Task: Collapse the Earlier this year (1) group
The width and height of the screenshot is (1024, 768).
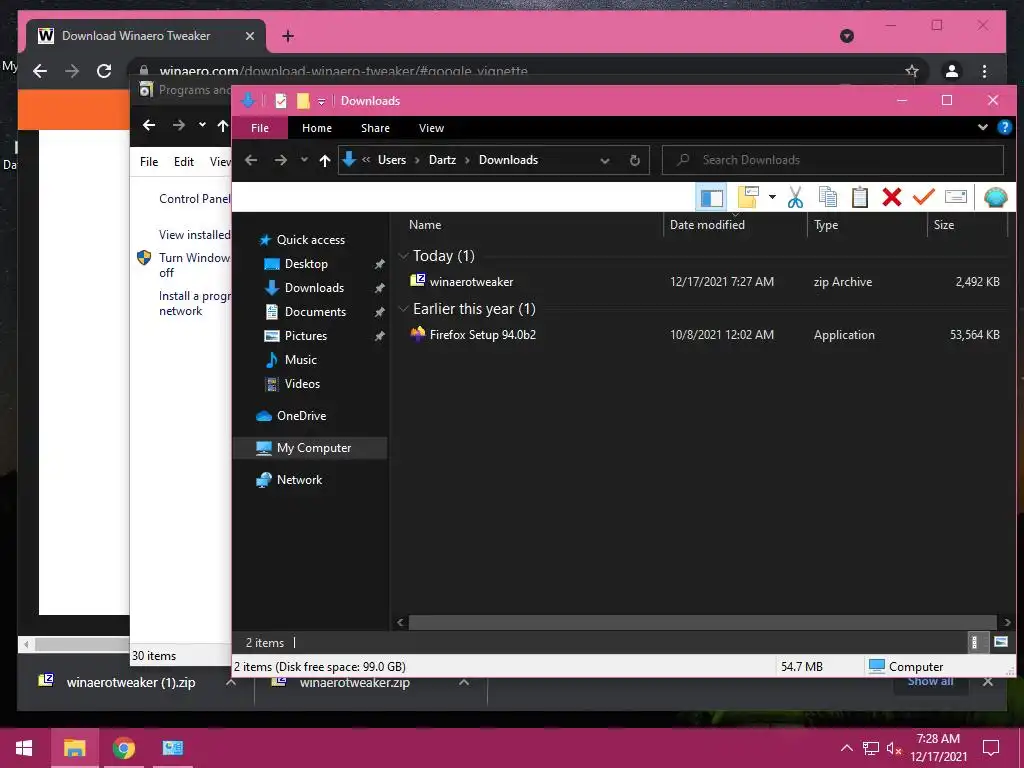Action: 404,309
